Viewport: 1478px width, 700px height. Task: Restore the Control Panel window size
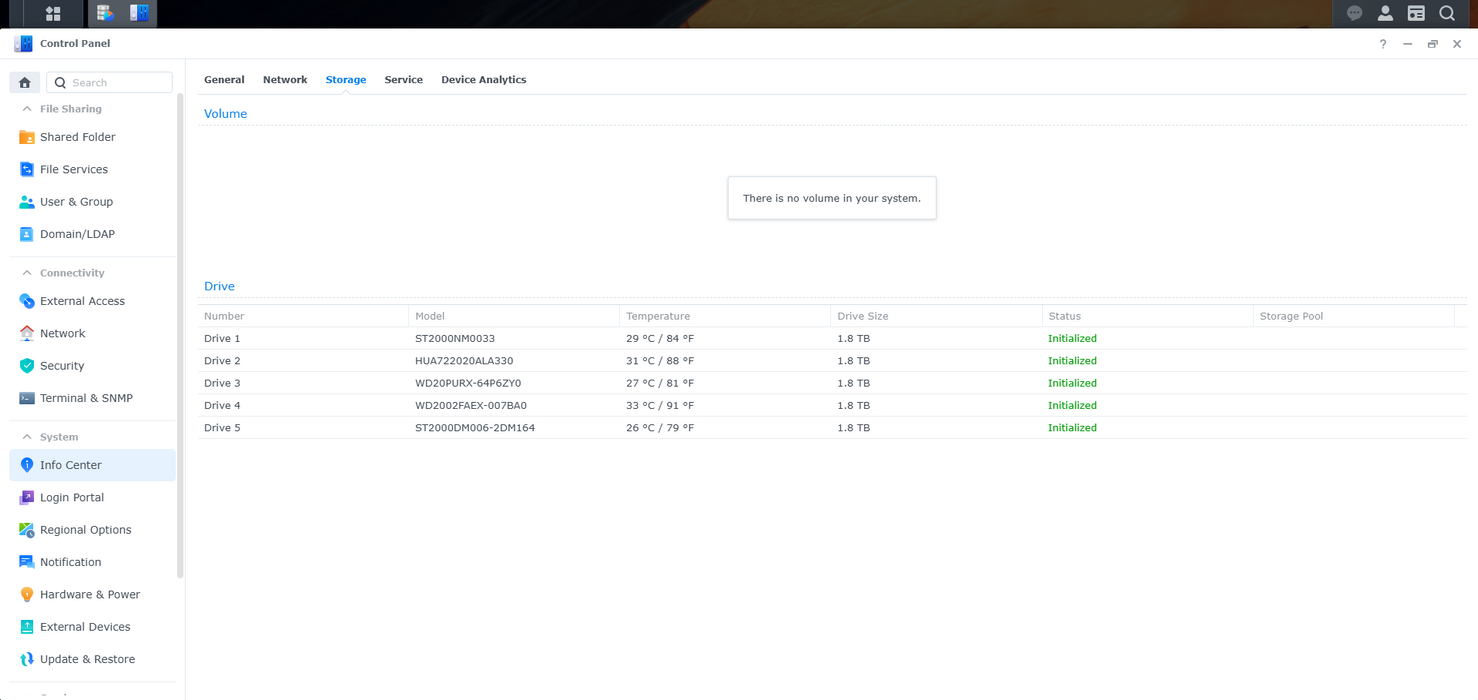click(1432, 44)
